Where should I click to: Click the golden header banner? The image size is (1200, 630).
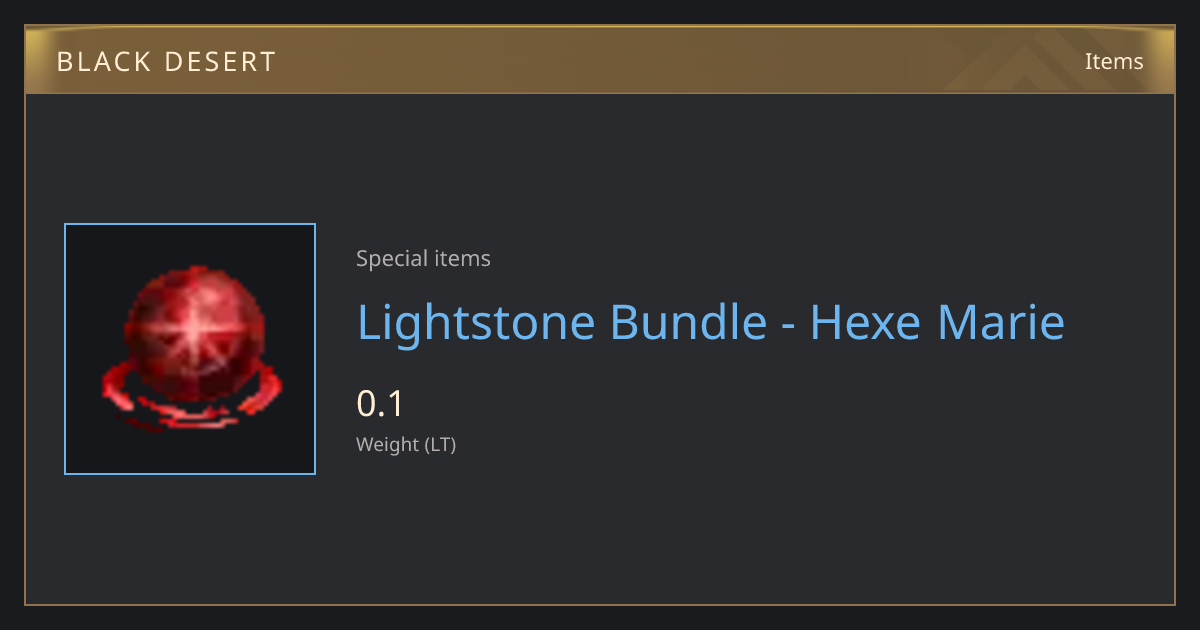click(600, 61)
